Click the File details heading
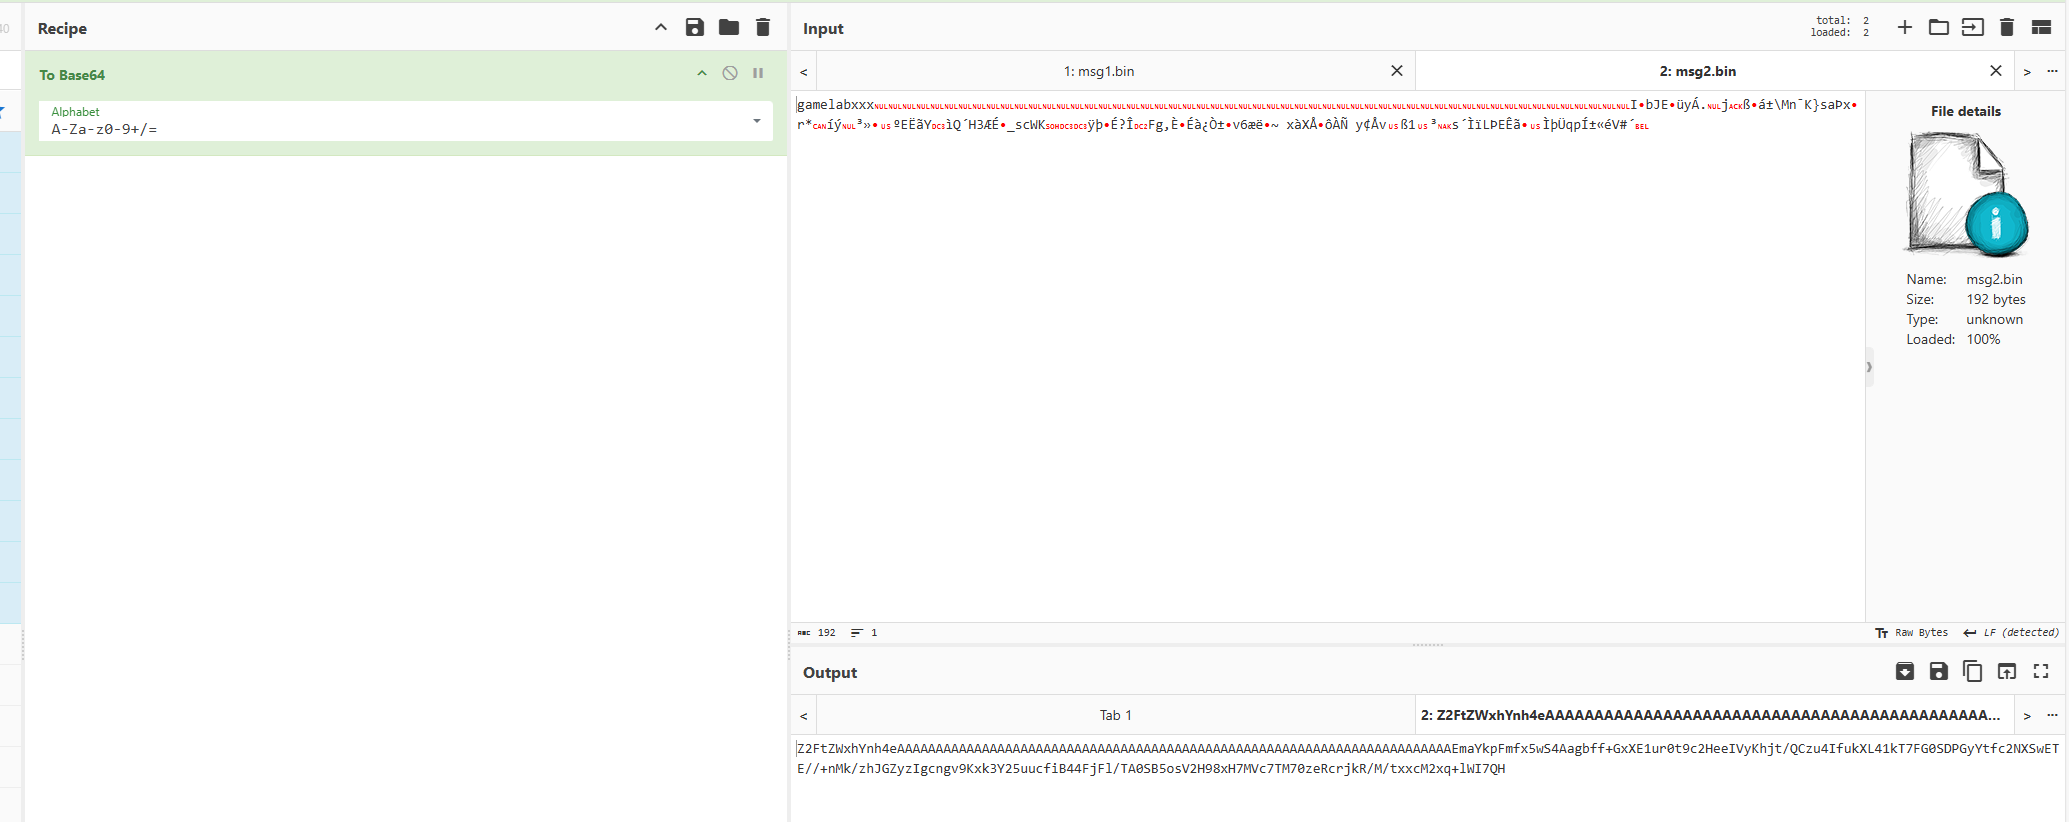This screenshot has height=822, width=2069. [x=1966, y=111]
